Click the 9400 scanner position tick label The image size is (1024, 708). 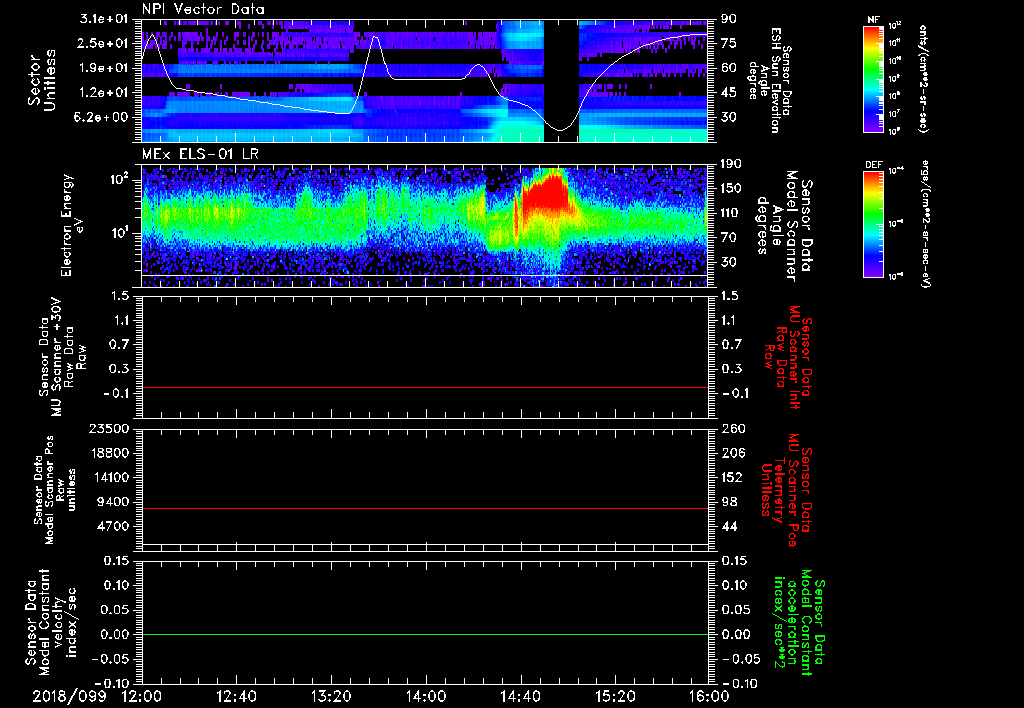[x=114, y=502]
